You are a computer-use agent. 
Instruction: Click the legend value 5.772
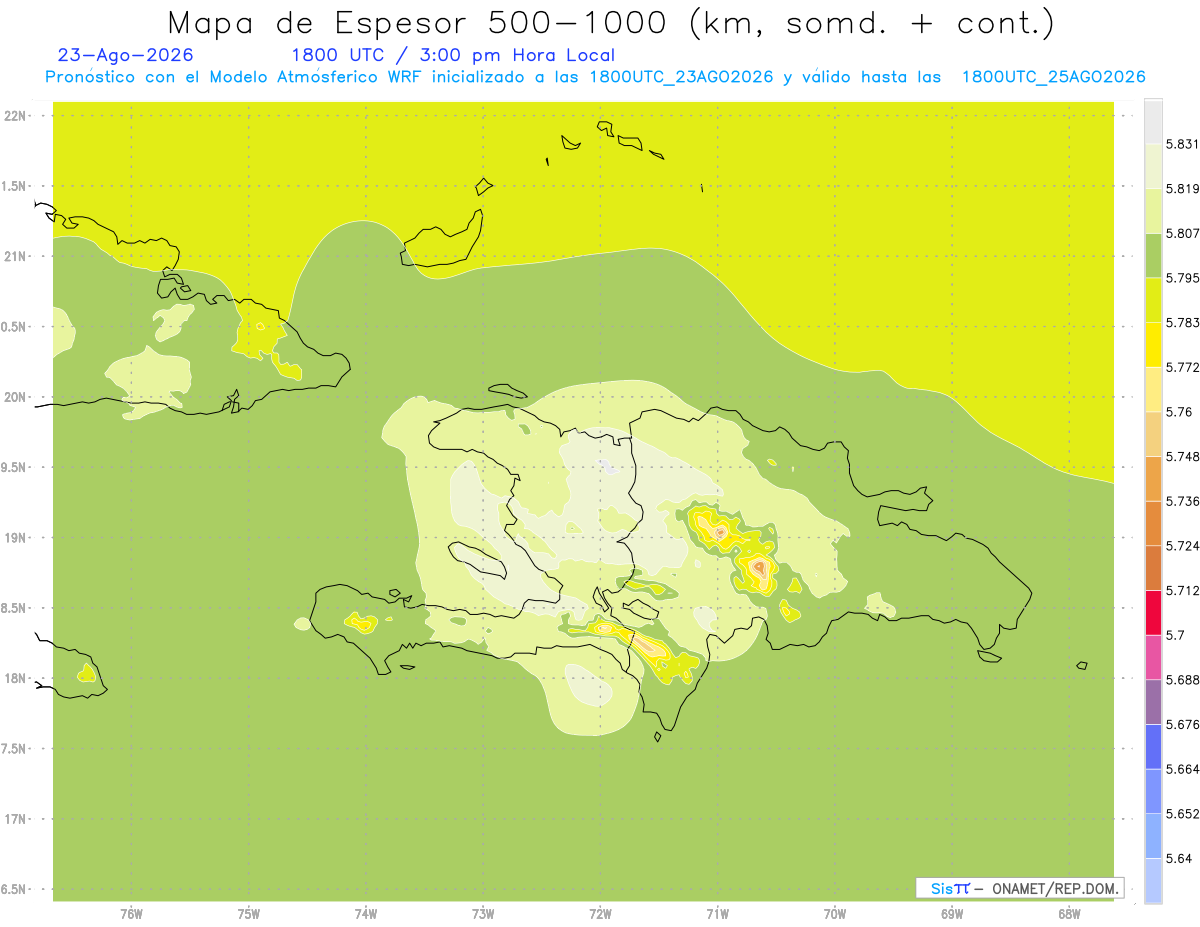click(x=1183, y=367)
